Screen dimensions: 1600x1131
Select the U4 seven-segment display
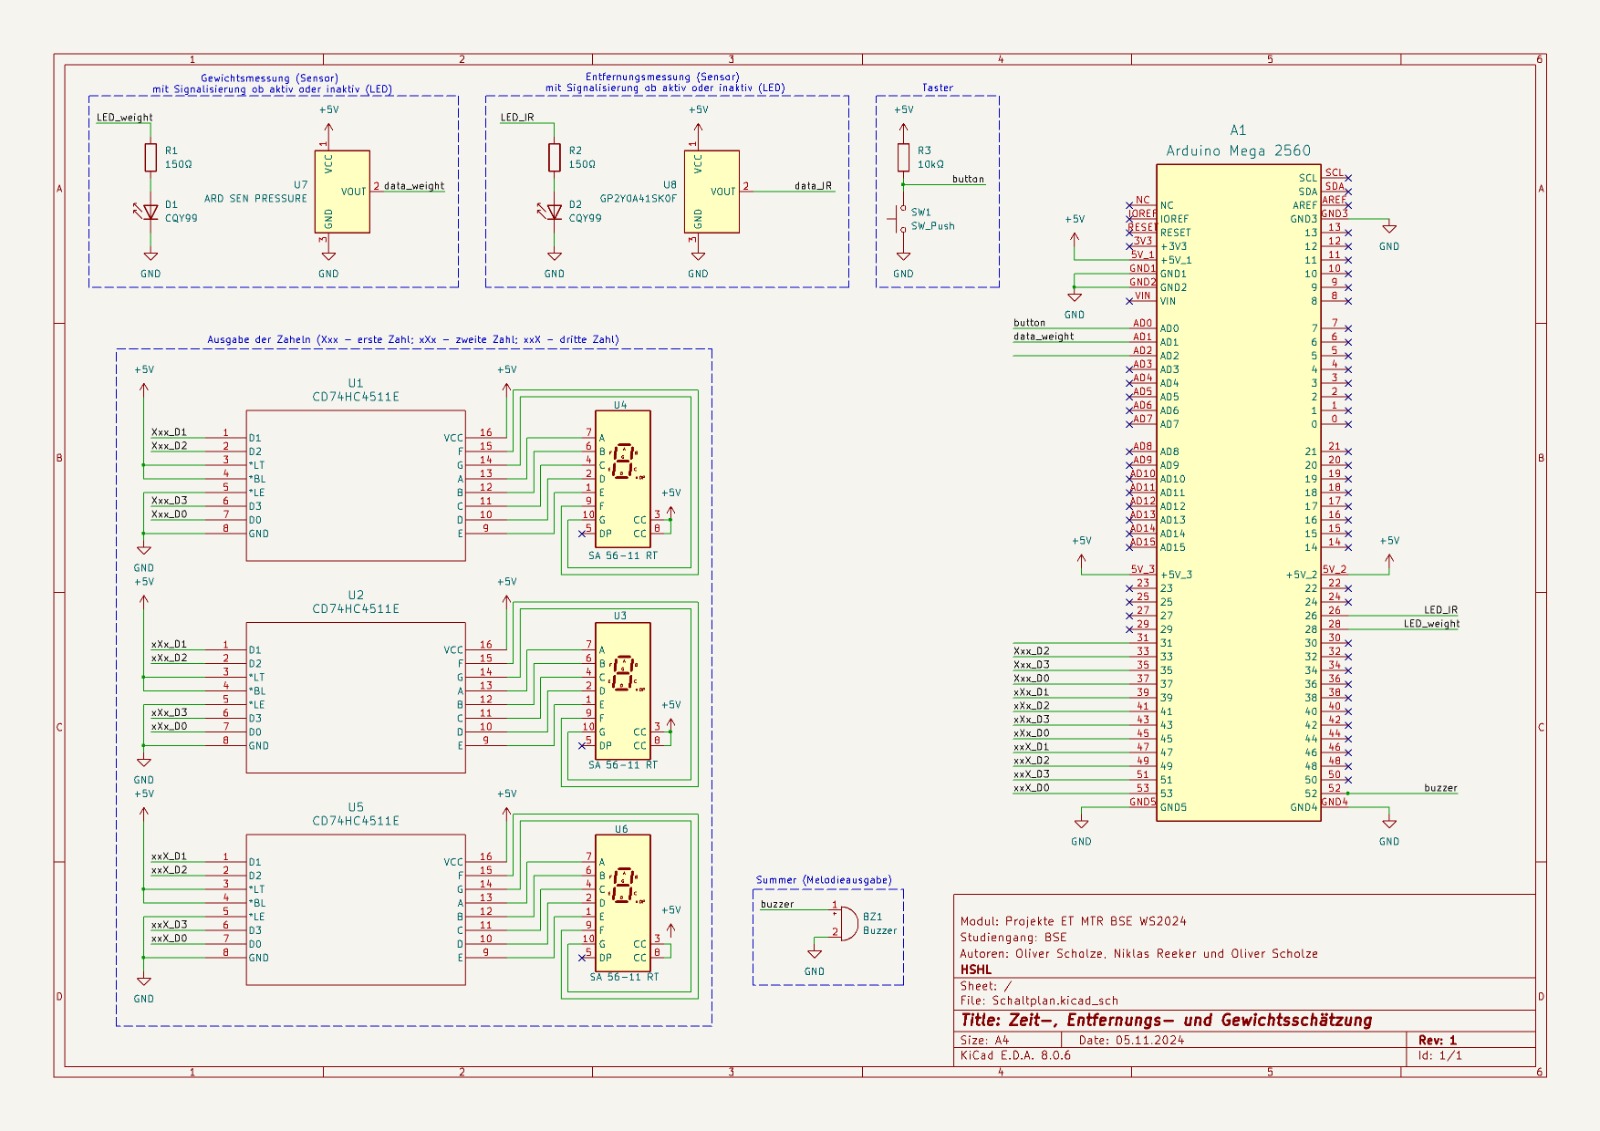pos(622,478)
